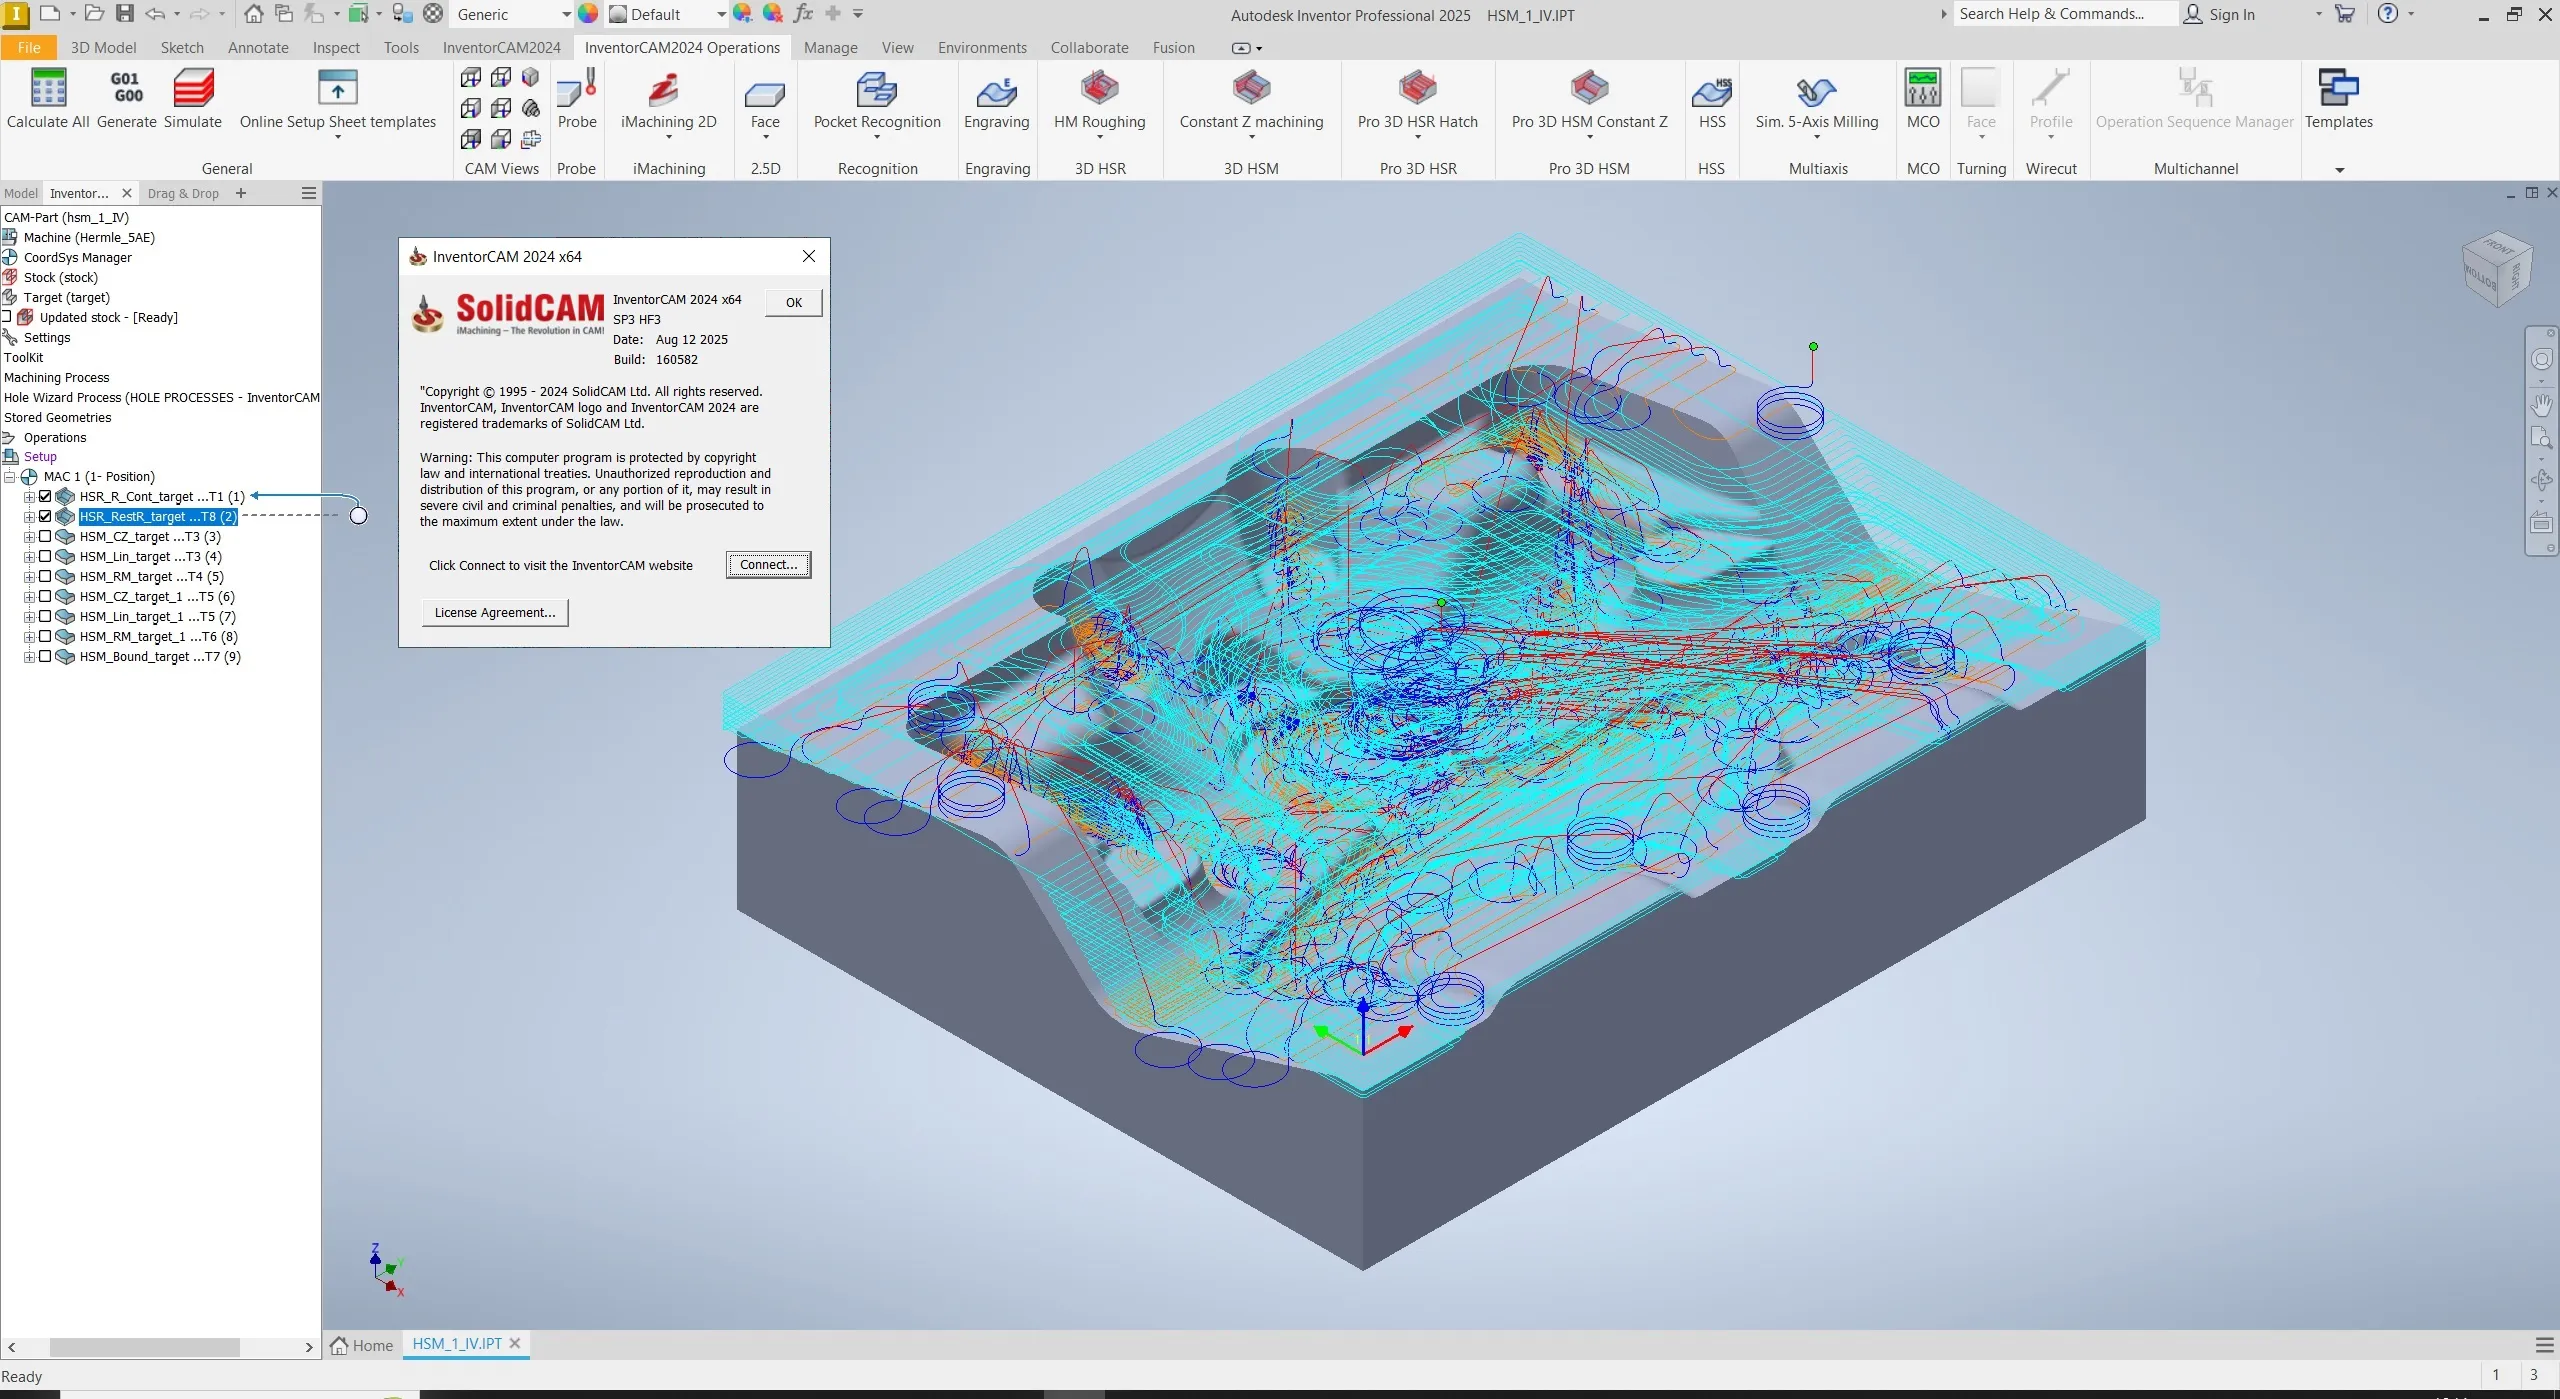Click the Pan hand icon in navigation bar
The image size is (2560, 1399).
[x=2541, y=404]
